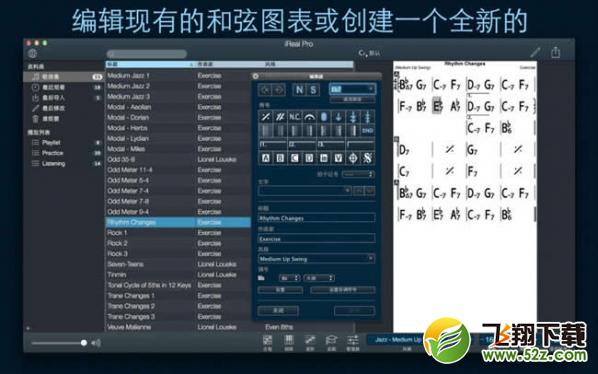The width and height of the screenshot is (598, 374).
Task: Insert the Segno symbol
Action: pos(368,157)
